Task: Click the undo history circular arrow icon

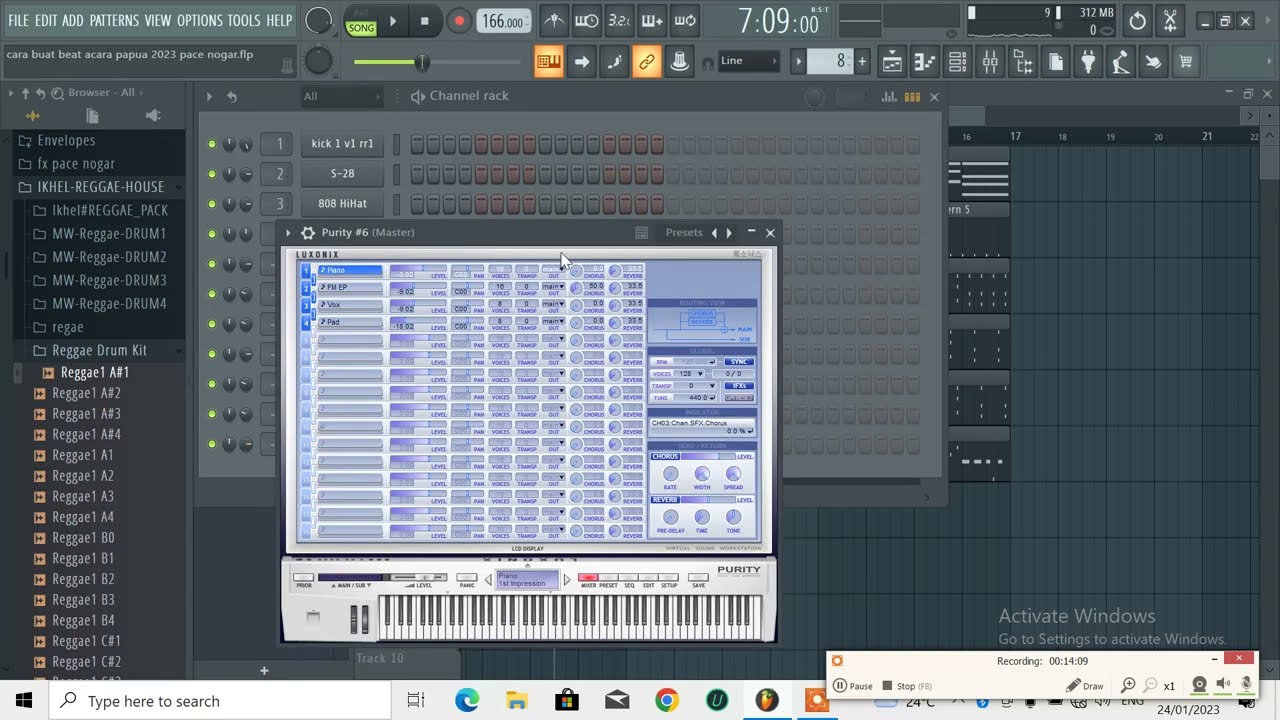Action: pos(1138,21)
